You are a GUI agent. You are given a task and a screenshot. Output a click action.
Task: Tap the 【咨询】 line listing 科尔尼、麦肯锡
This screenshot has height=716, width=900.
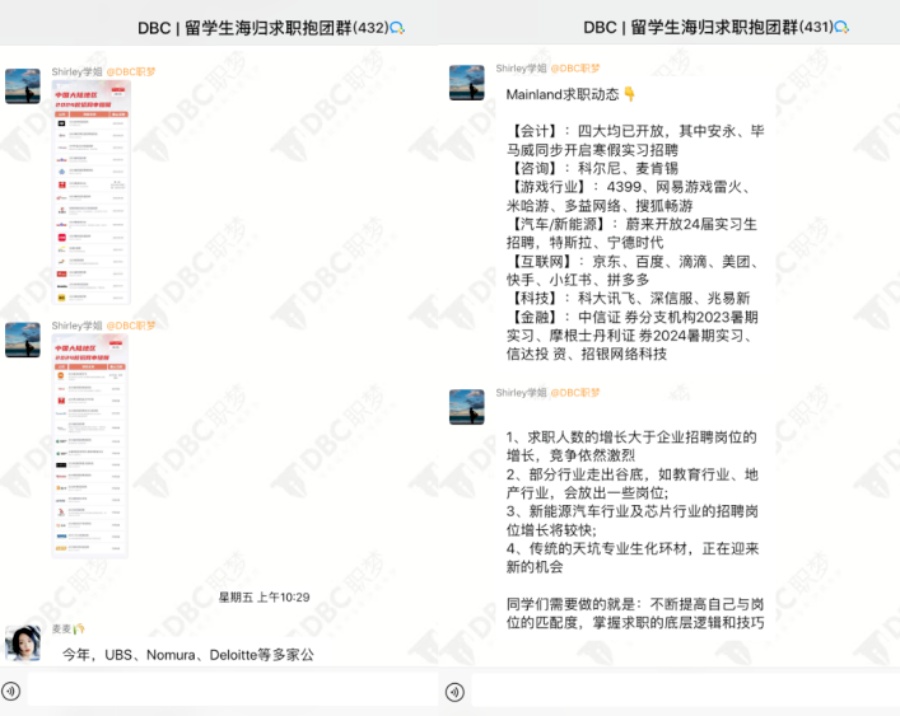[592, 168]
